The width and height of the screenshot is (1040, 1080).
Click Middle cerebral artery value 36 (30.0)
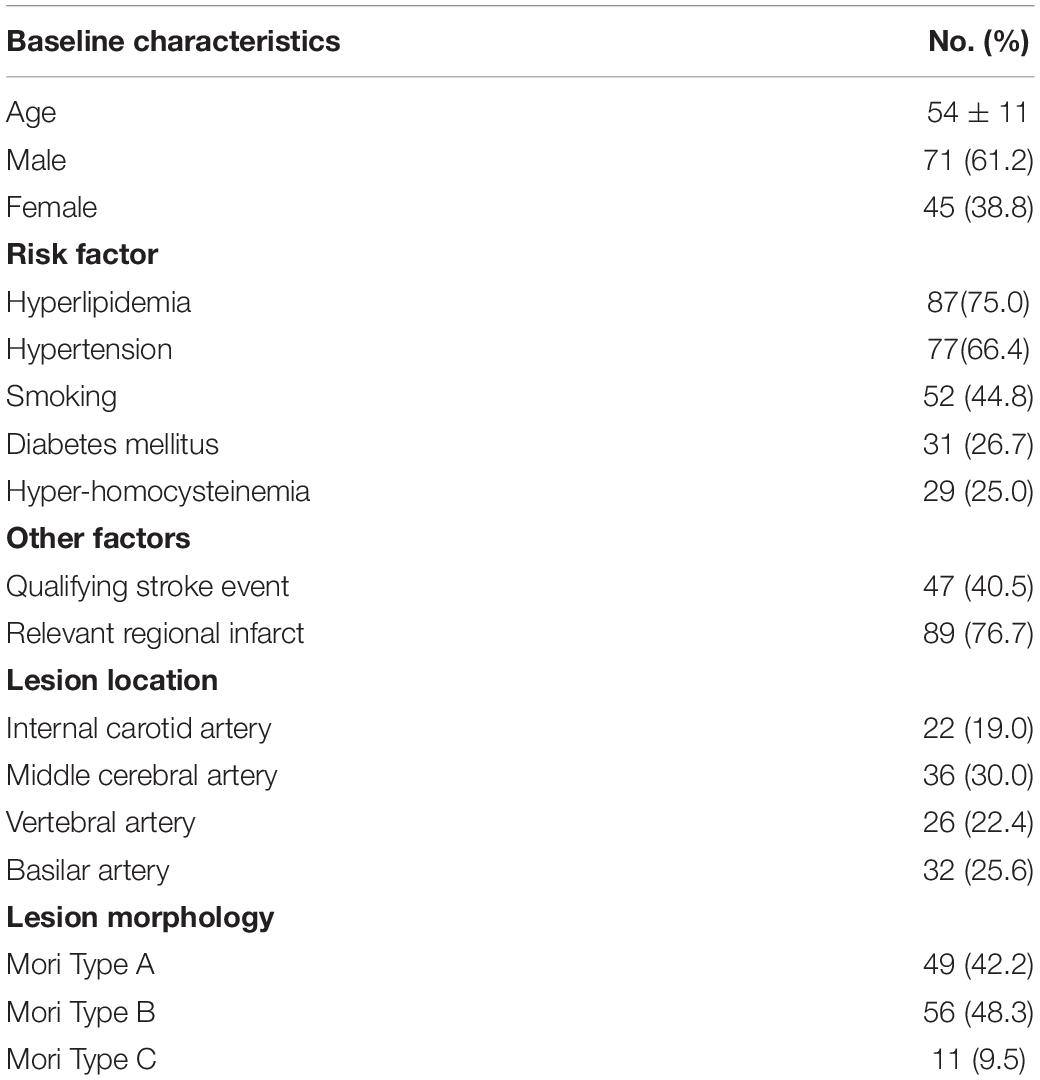(978, 775)
